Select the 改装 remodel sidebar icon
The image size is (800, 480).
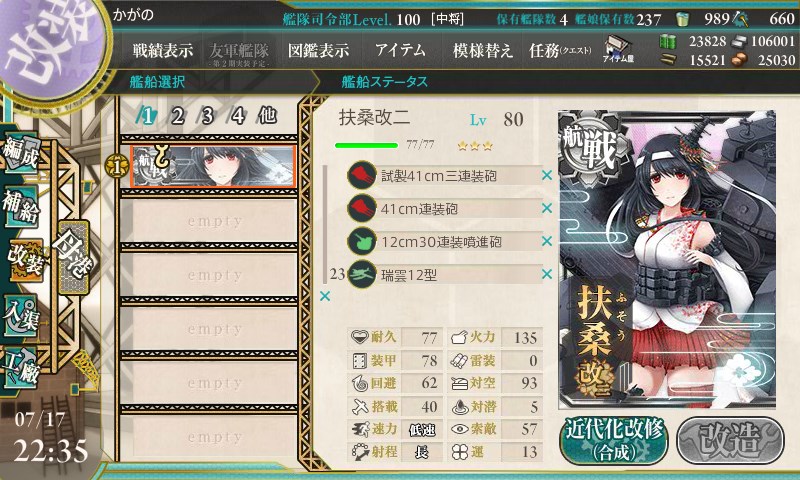[24, 260]
